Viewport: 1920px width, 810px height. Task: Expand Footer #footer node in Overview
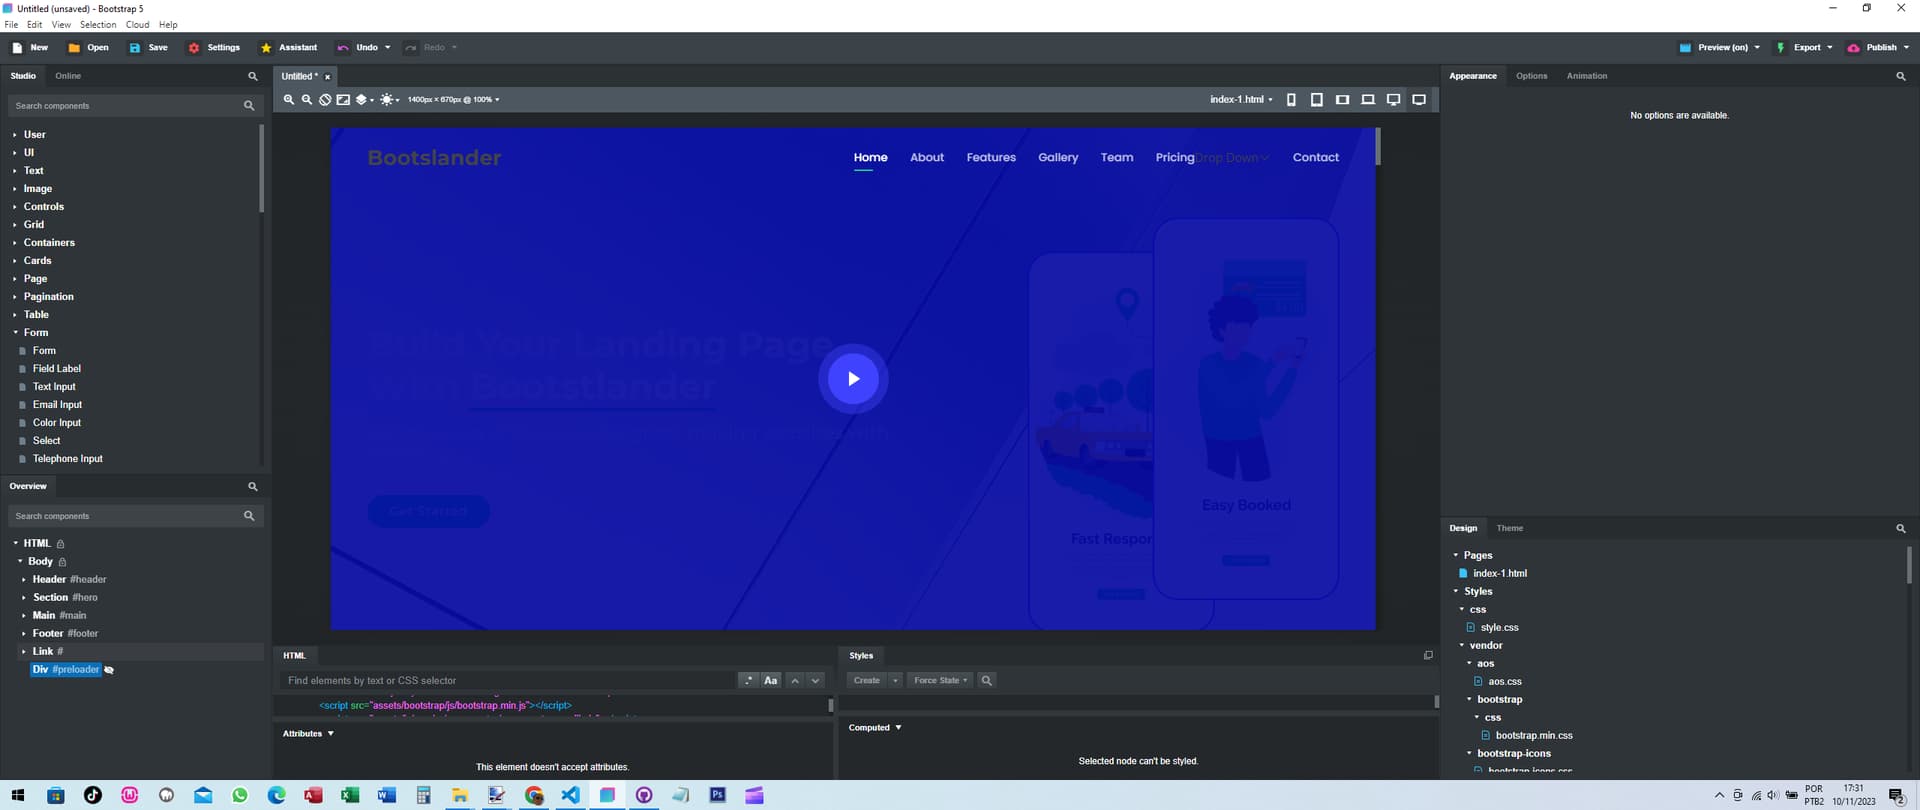pos(24,634)
